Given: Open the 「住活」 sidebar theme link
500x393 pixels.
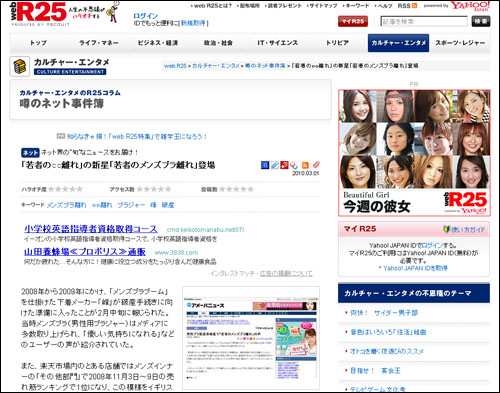Looking at the screenshot, I should click(388, 332).
